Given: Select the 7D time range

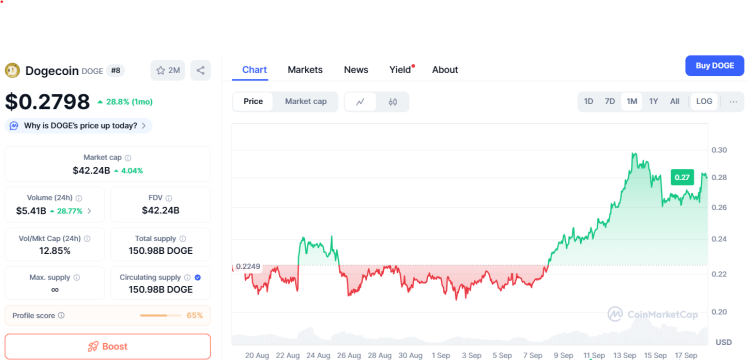Looking at the screenshot, I should point(610,102).
